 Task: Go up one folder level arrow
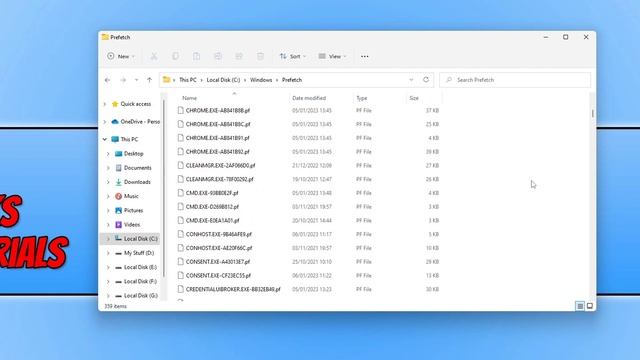[x=149, y=80]
